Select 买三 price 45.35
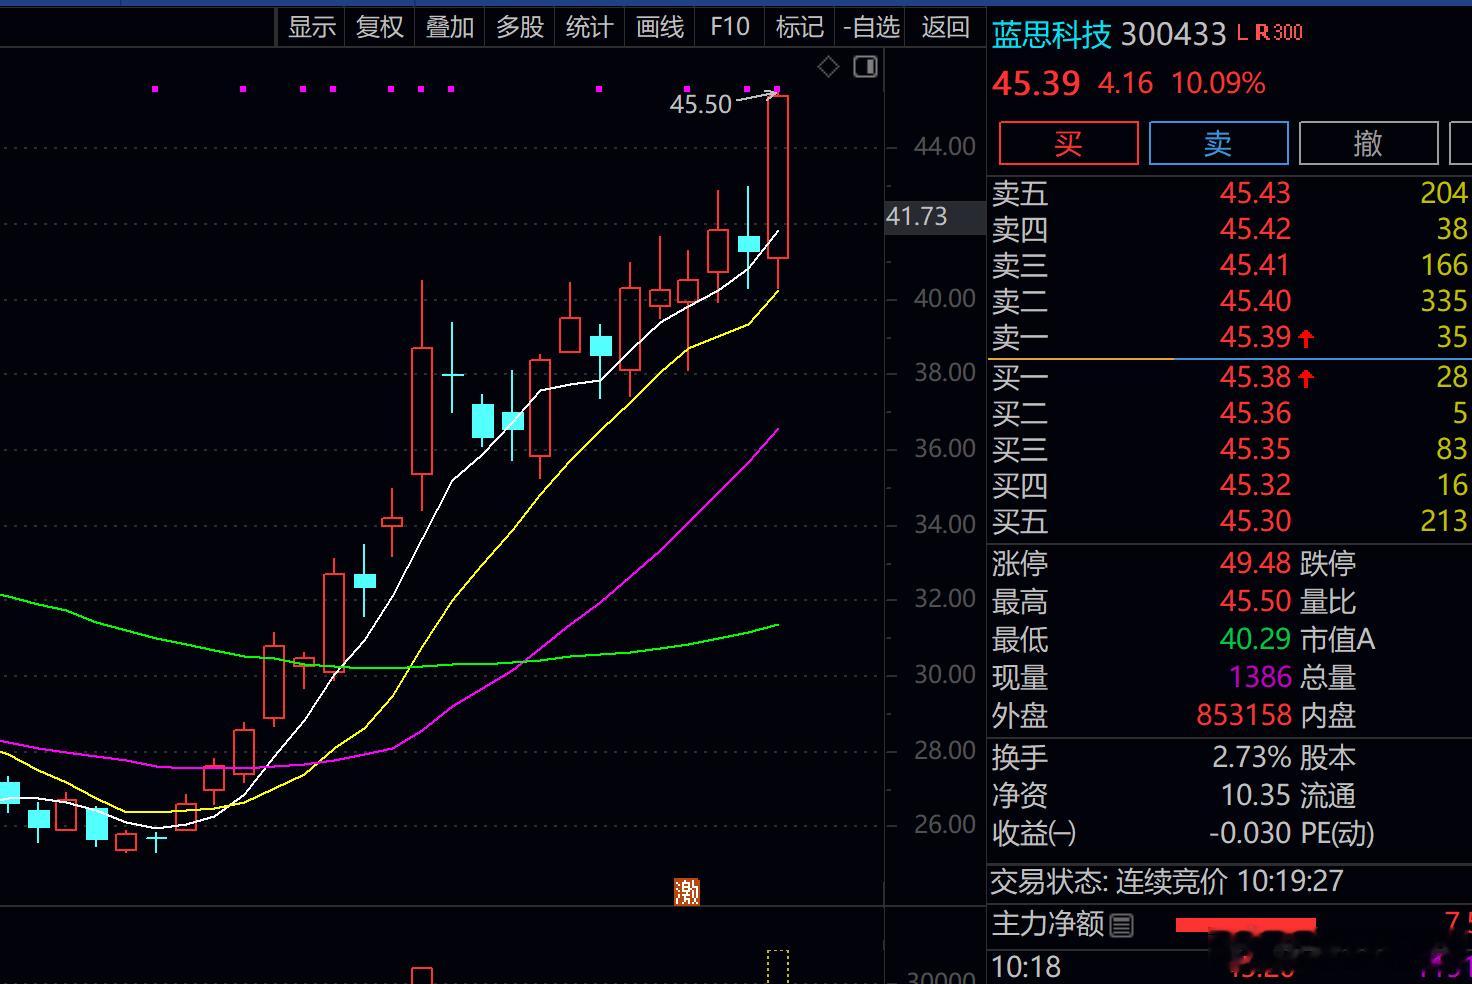 coord(1255,449)
